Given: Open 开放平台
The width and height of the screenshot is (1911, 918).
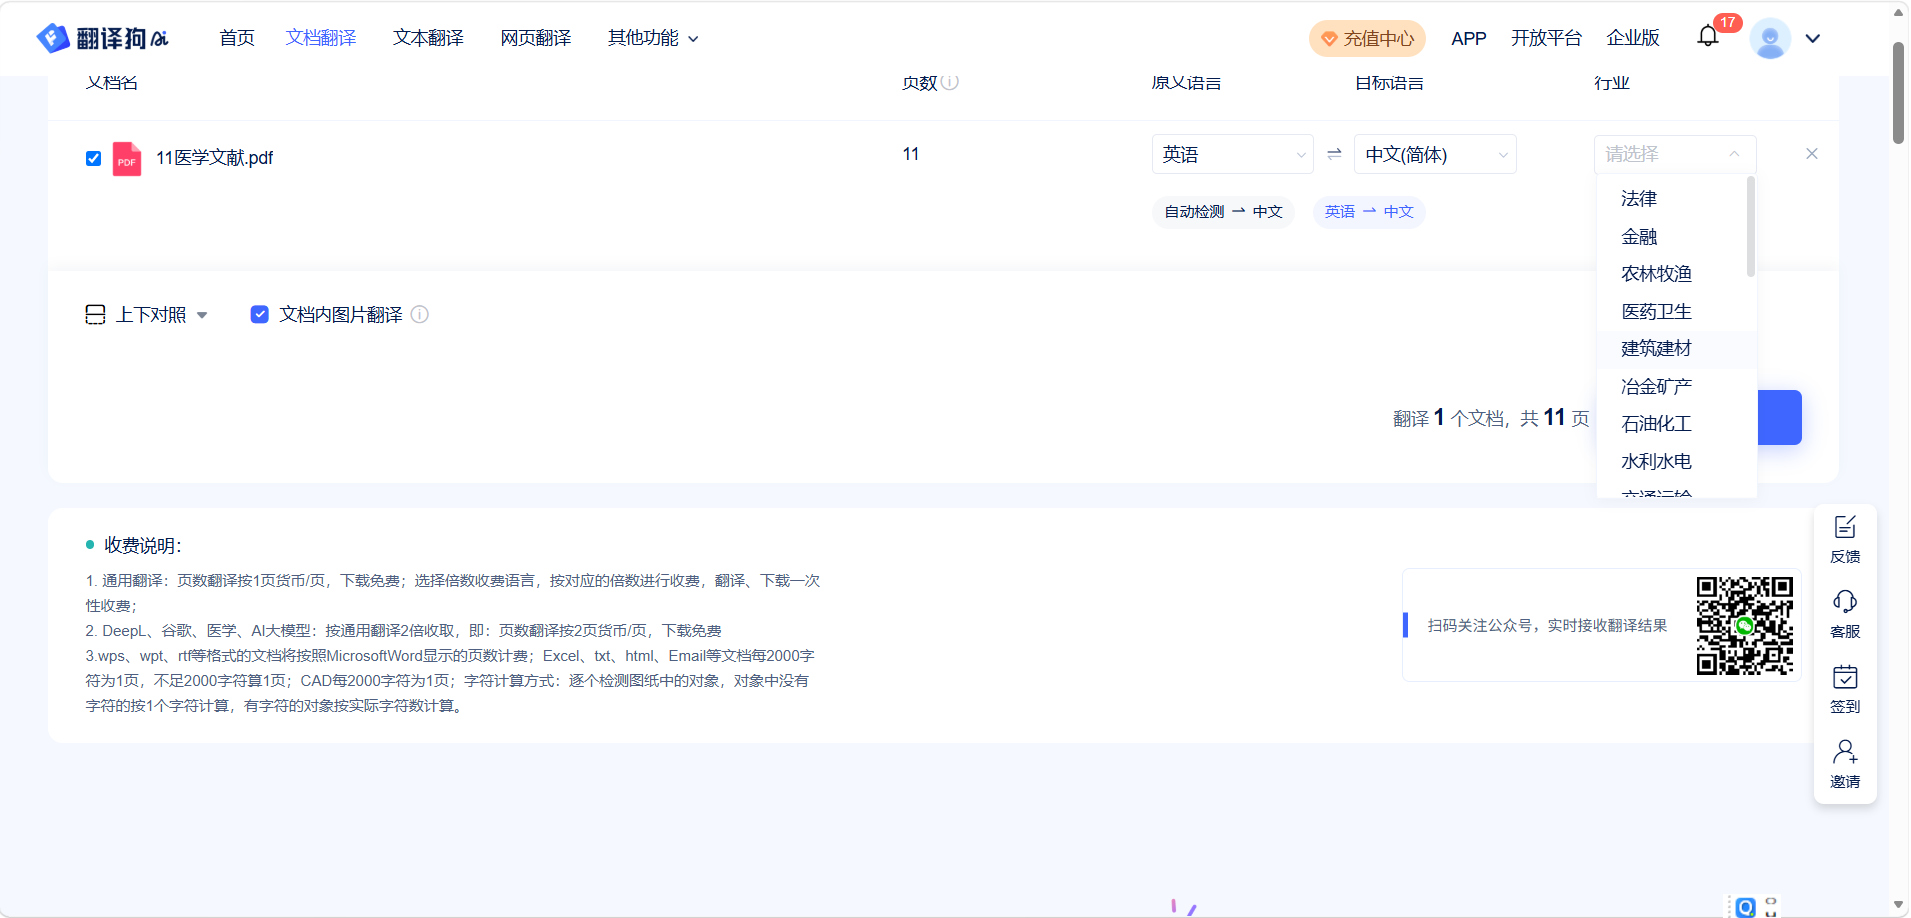Looking at the screenshot, I should pos(1546,38).
